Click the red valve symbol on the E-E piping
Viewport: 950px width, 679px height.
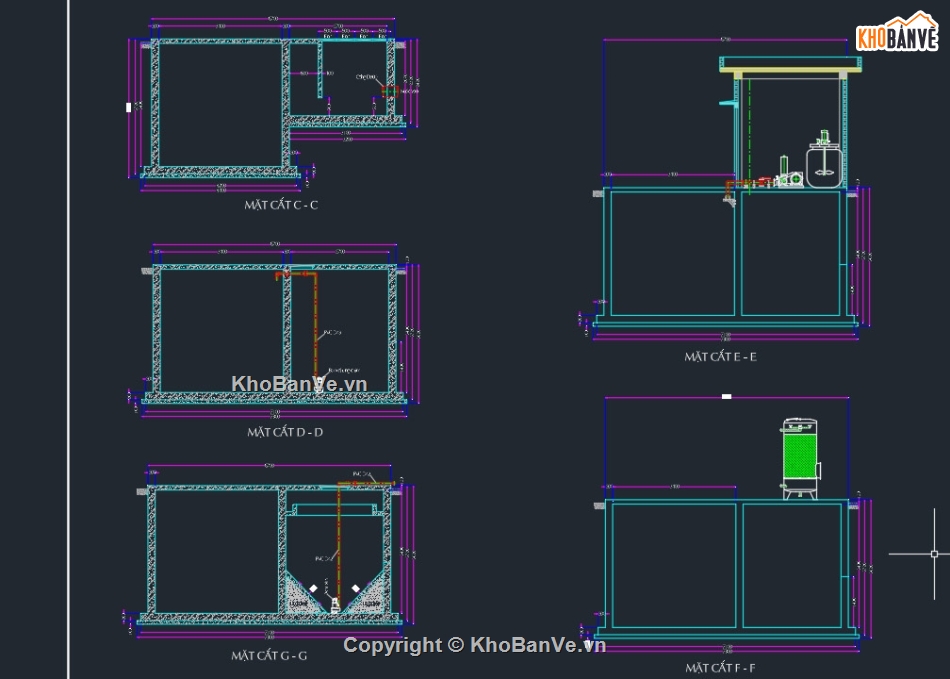coord(763,180)
